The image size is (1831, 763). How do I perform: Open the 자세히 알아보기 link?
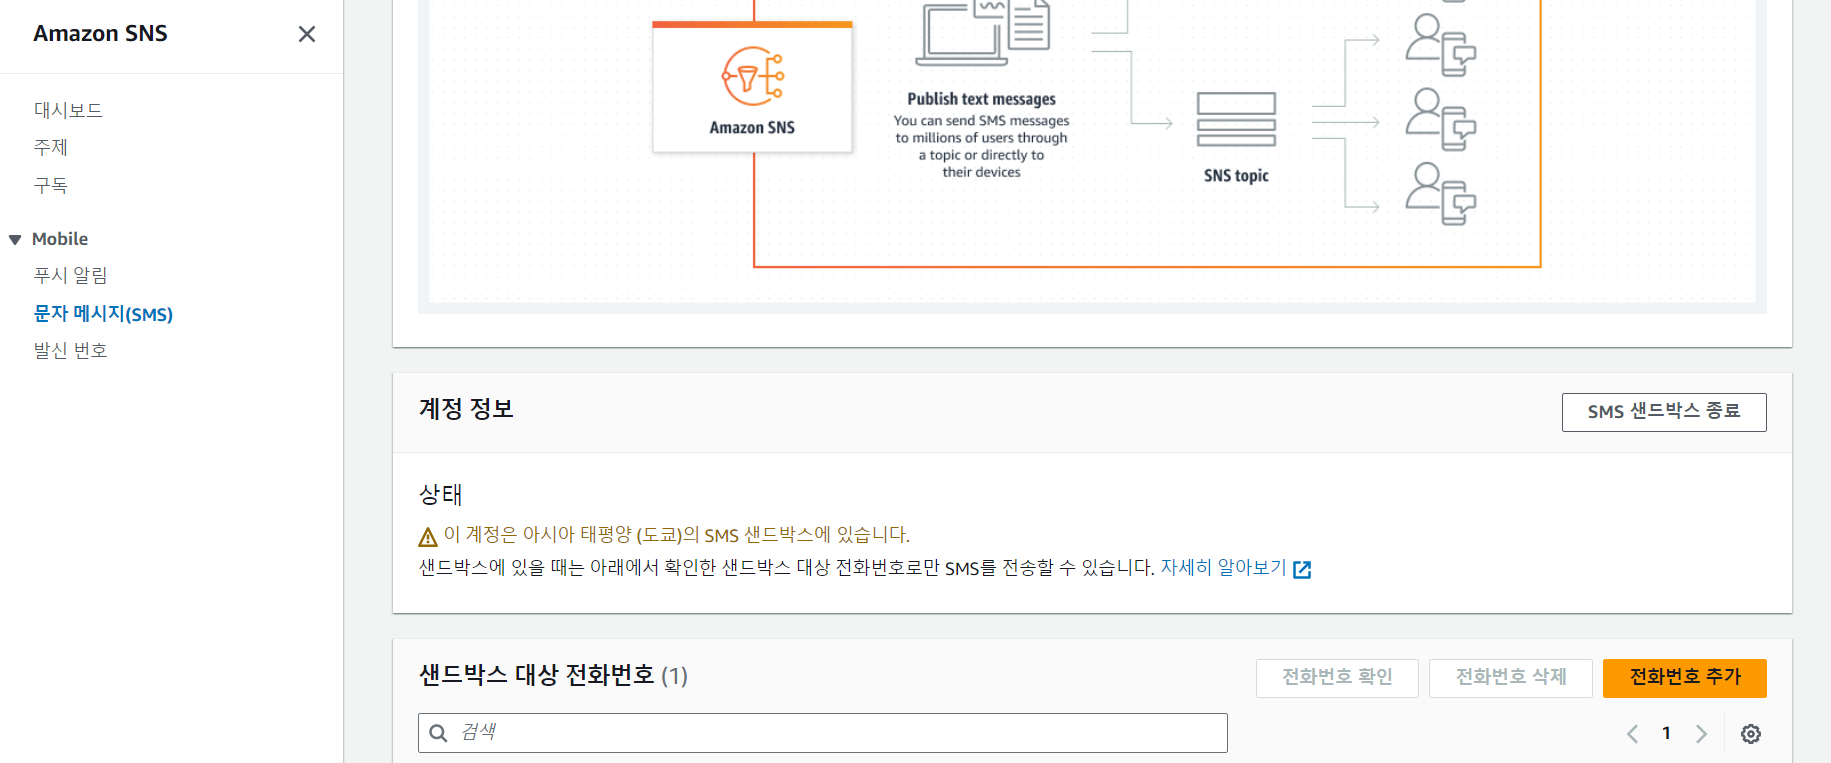[1223, 567]
